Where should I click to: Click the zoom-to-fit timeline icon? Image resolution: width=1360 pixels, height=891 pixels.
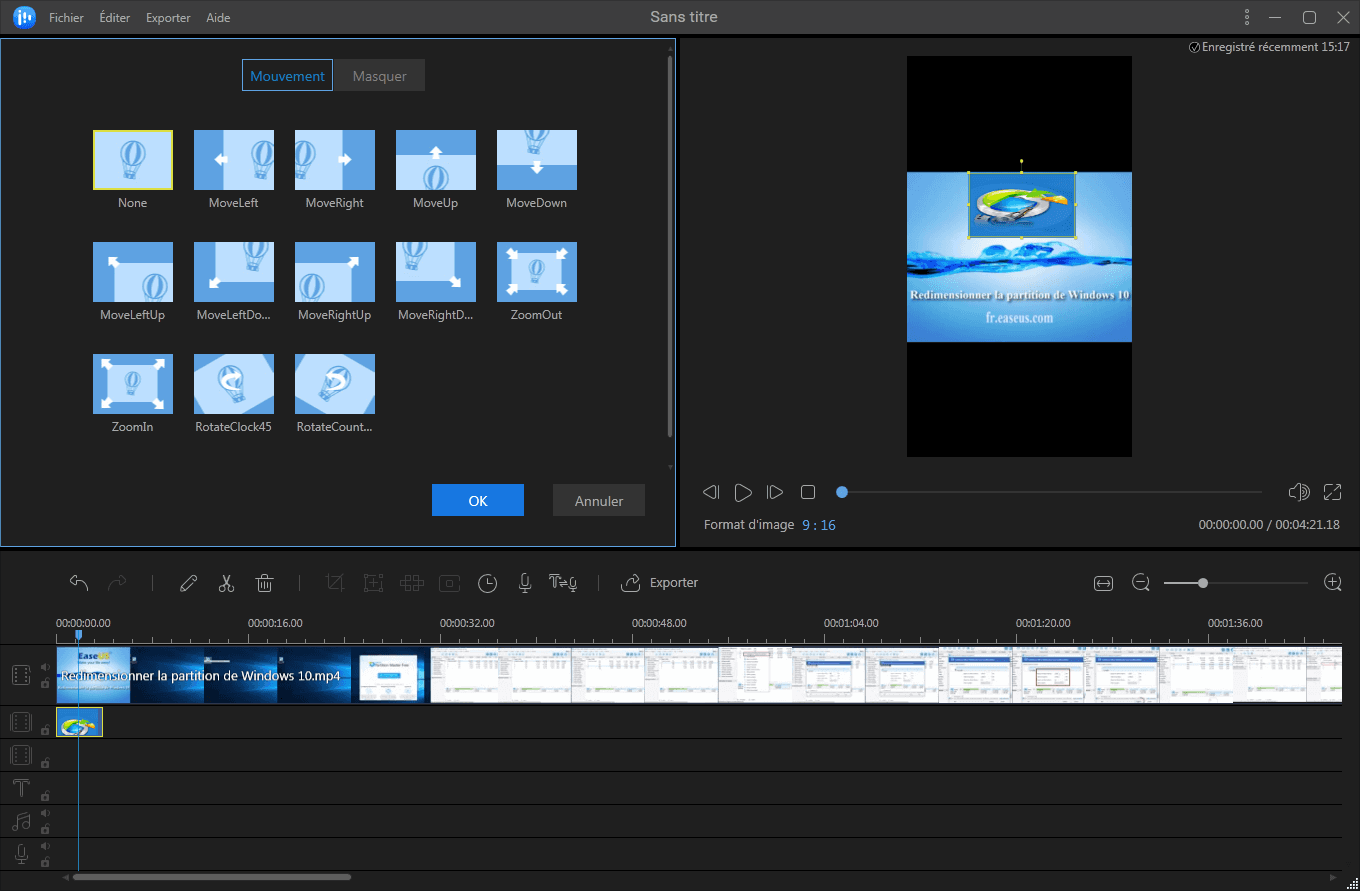[x=1103, y=583]
